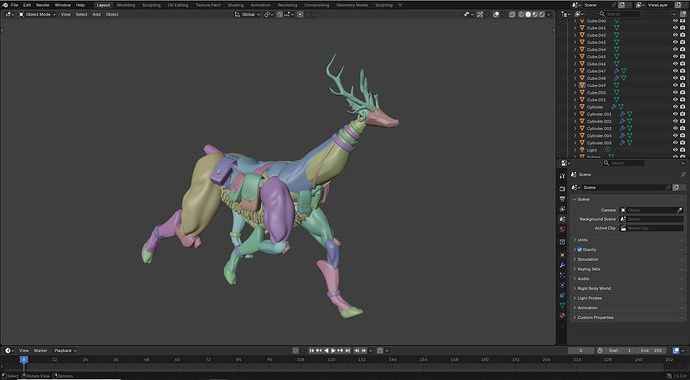Click the timeline playhead at frame 0

(24, 360)
